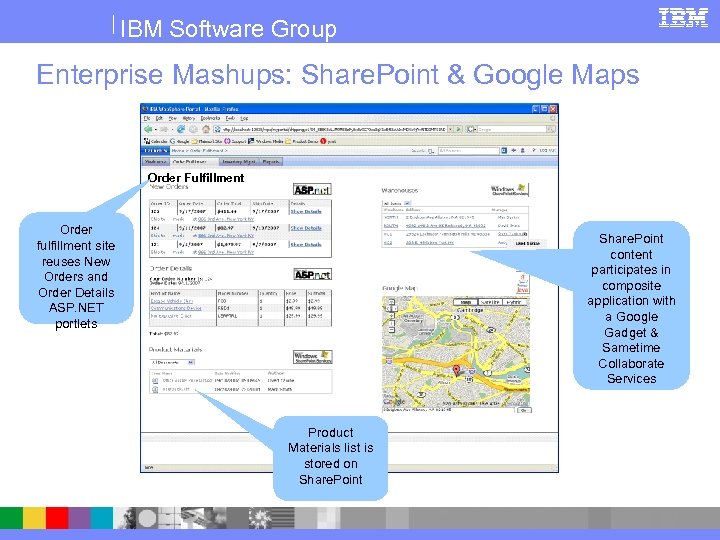The height and width of the screenshot is (540, 720).
Task: Click the Go arrow beside the address bar
Action: (459, 129)
